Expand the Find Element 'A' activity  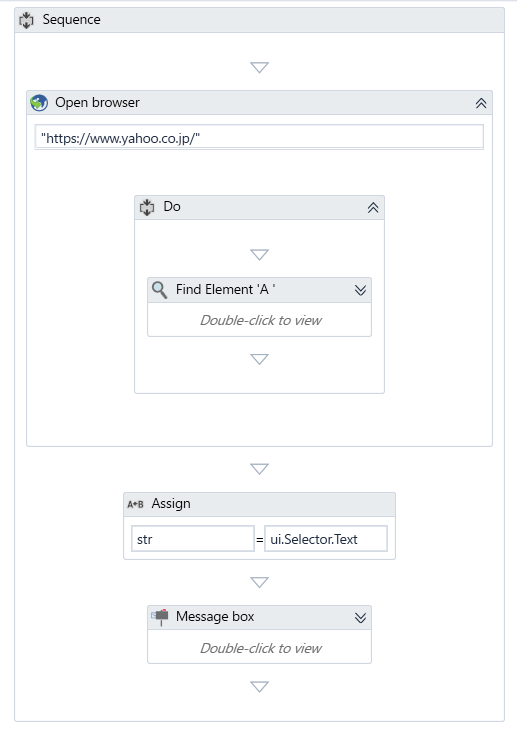coord(360,291)
